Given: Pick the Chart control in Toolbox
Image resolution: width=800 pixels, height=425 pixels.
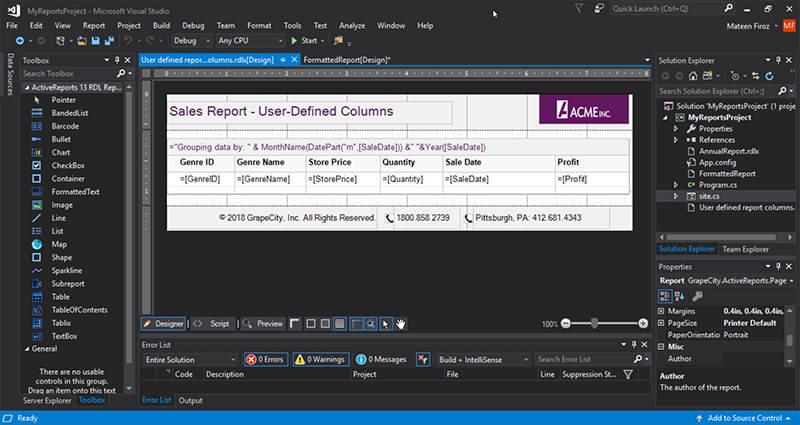Looking at the screenshot, I should 61,152.
